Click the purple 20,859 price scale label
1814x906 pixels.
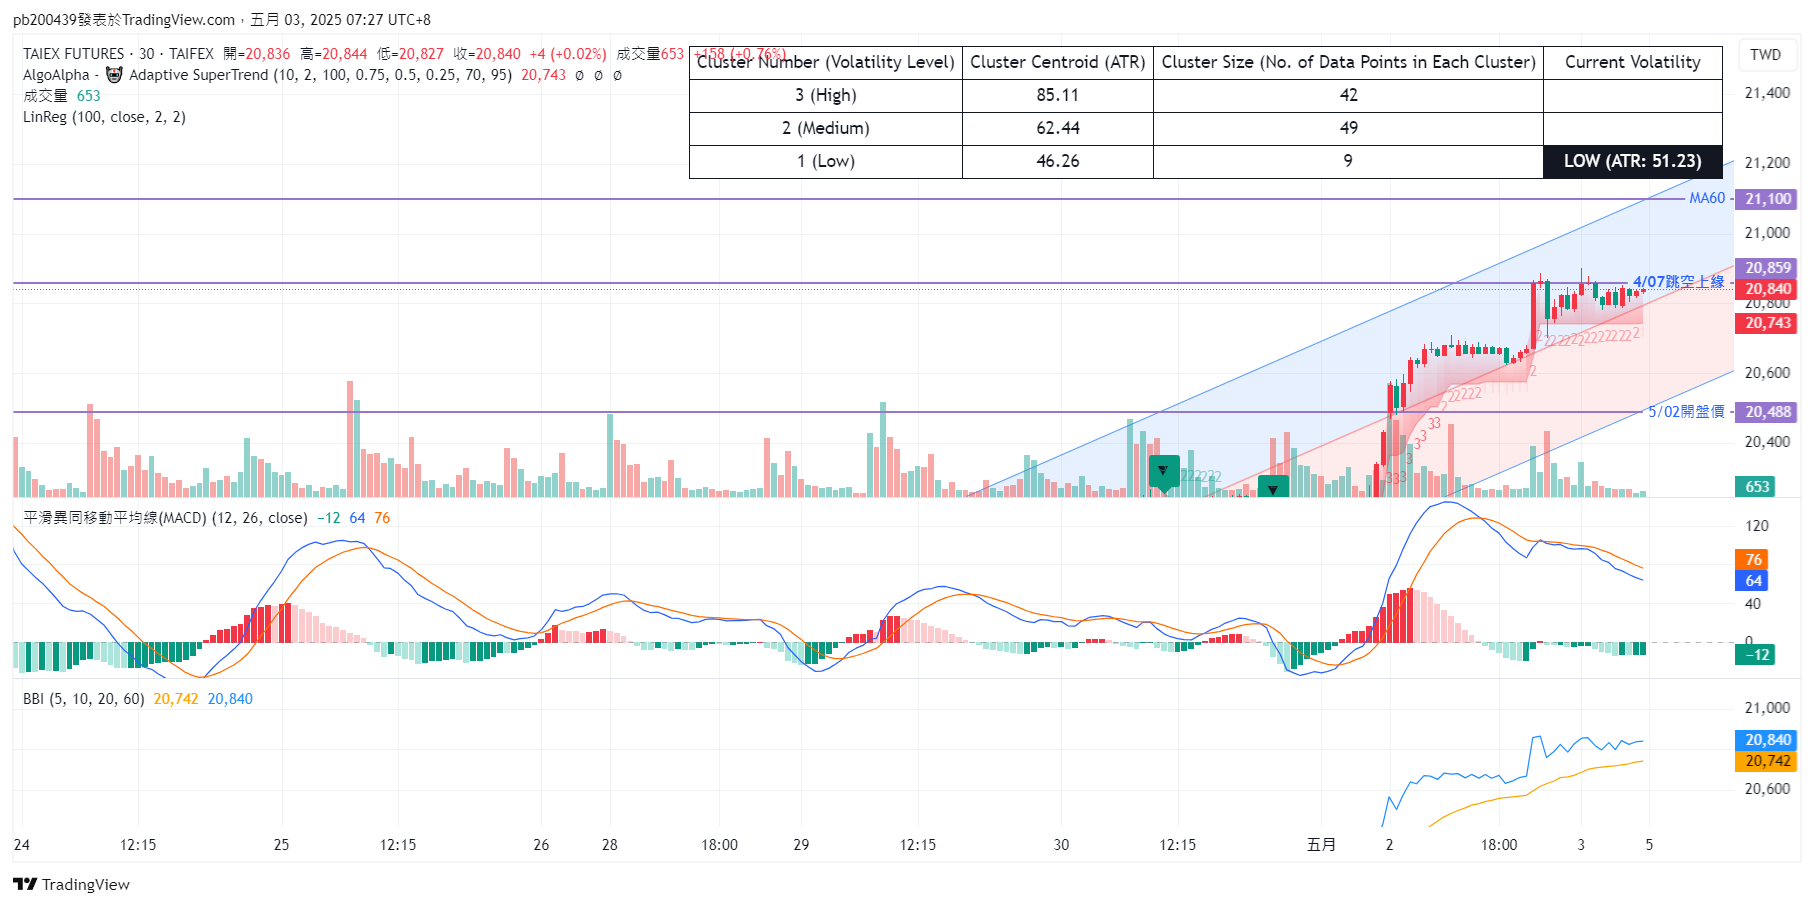point(1768,268)
